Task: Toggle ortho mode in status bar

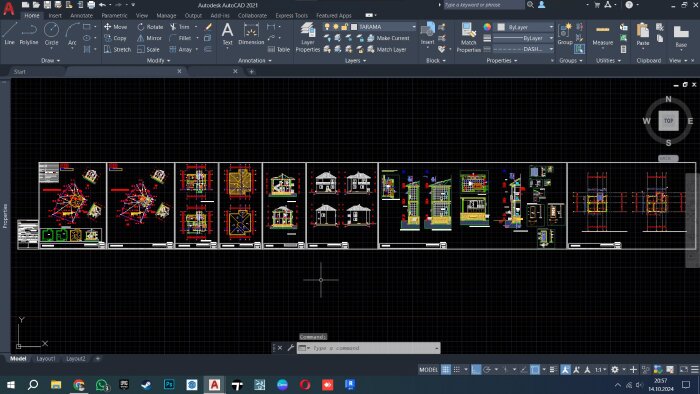Action: [476, 369]
